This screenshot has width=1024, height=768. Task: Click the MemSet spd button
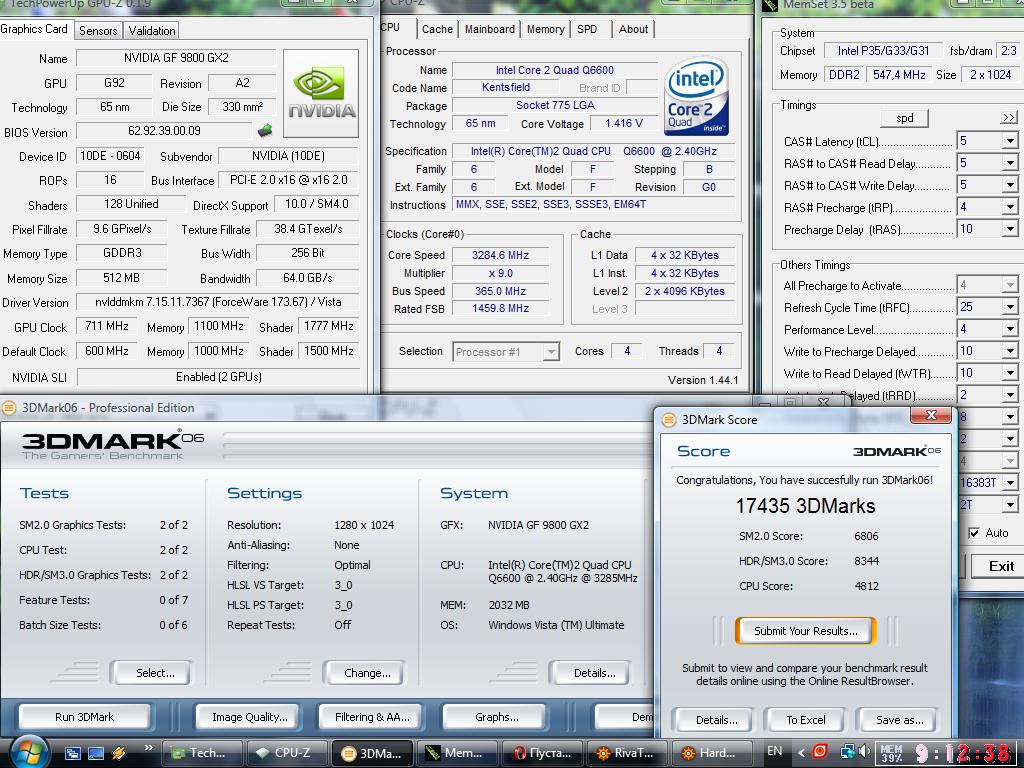coord(904,118)
